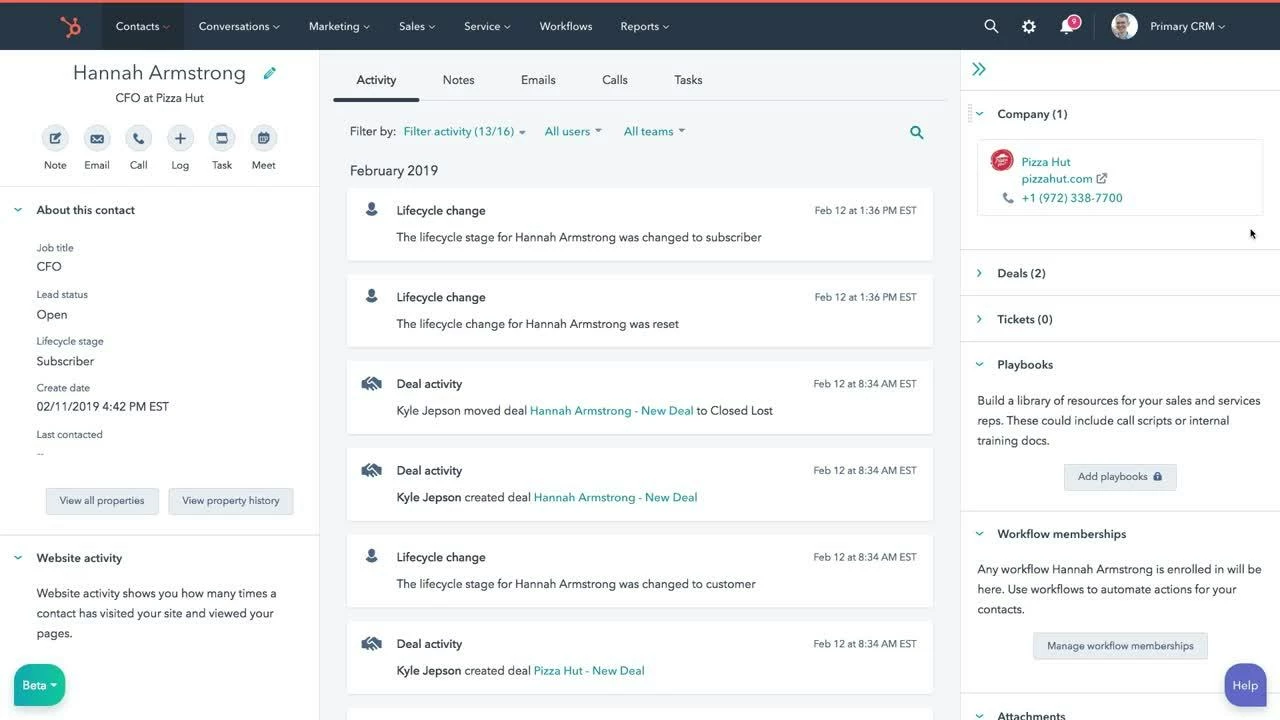Switch to the Activity tab
This screenshot has height=720, width=1280.
click(376, 80)
